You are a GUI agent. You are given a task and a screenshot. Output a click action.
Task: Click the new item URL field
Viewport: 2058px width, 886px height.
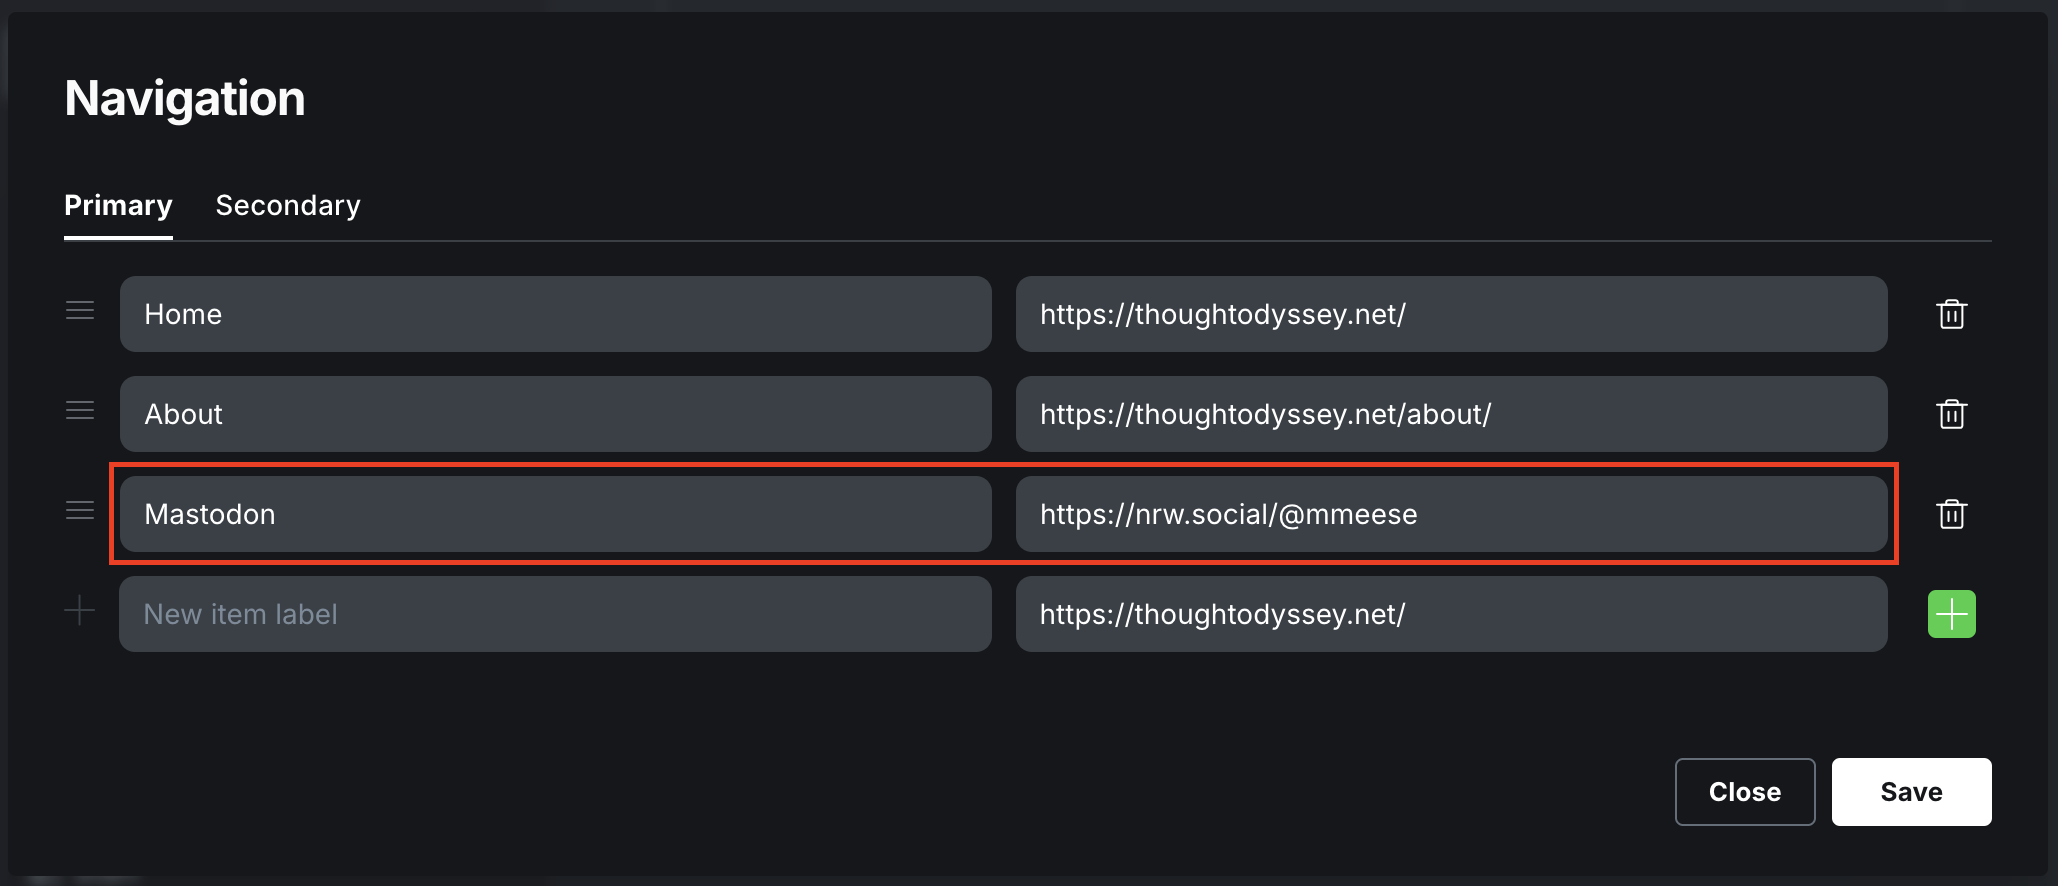[x=1450, y=614]
